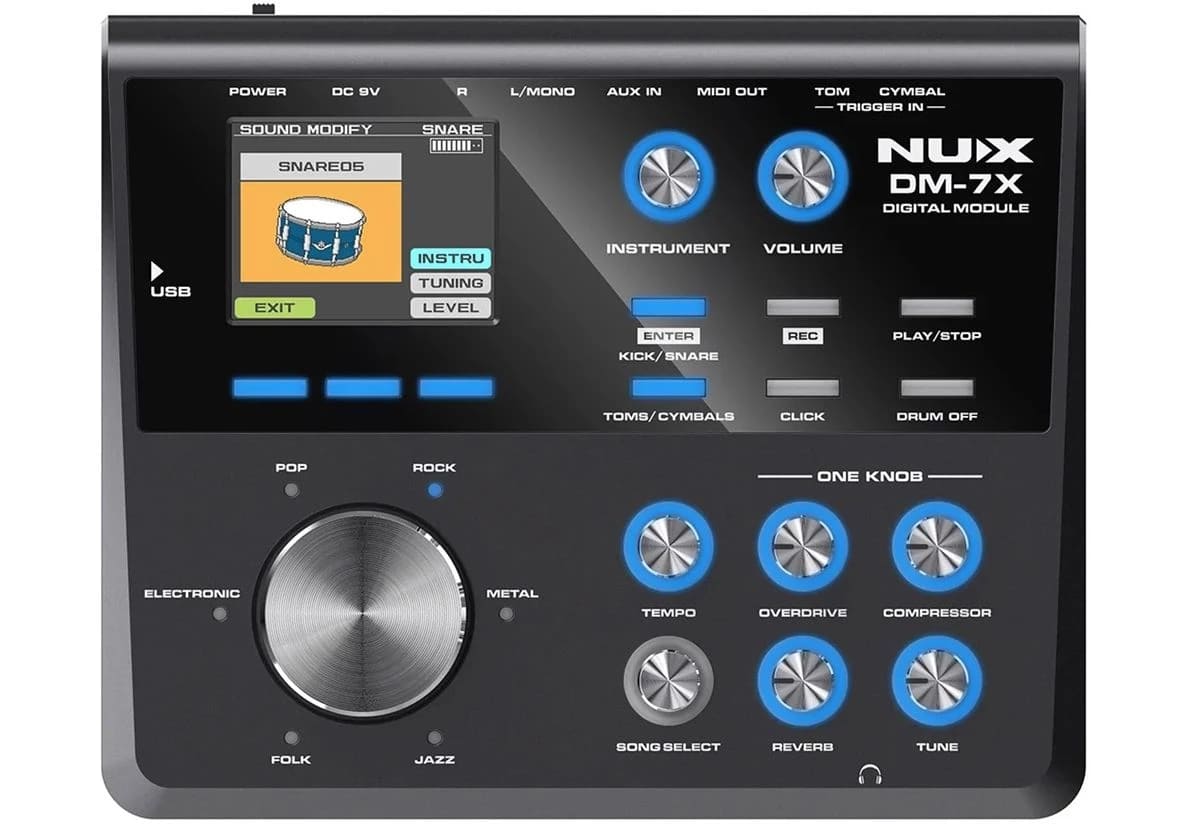Hit the REC button
Viewport: 1185px width, 831px height.
(x=803, y=307)
